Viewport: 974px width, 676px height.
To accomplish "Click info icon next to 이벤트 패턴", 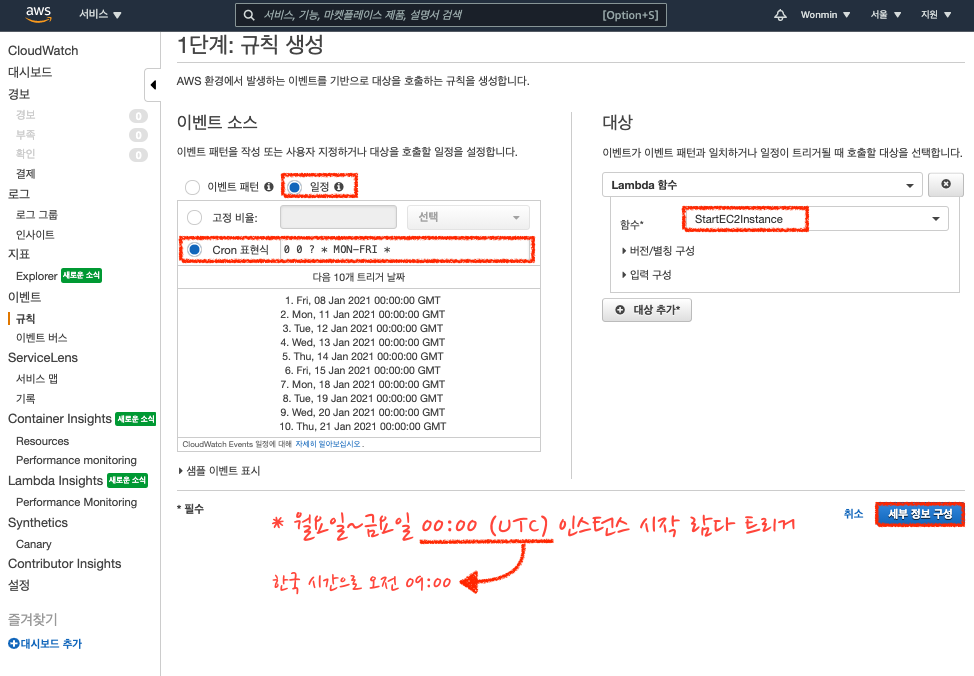I will pyautogui.click(x=268, y=186).
